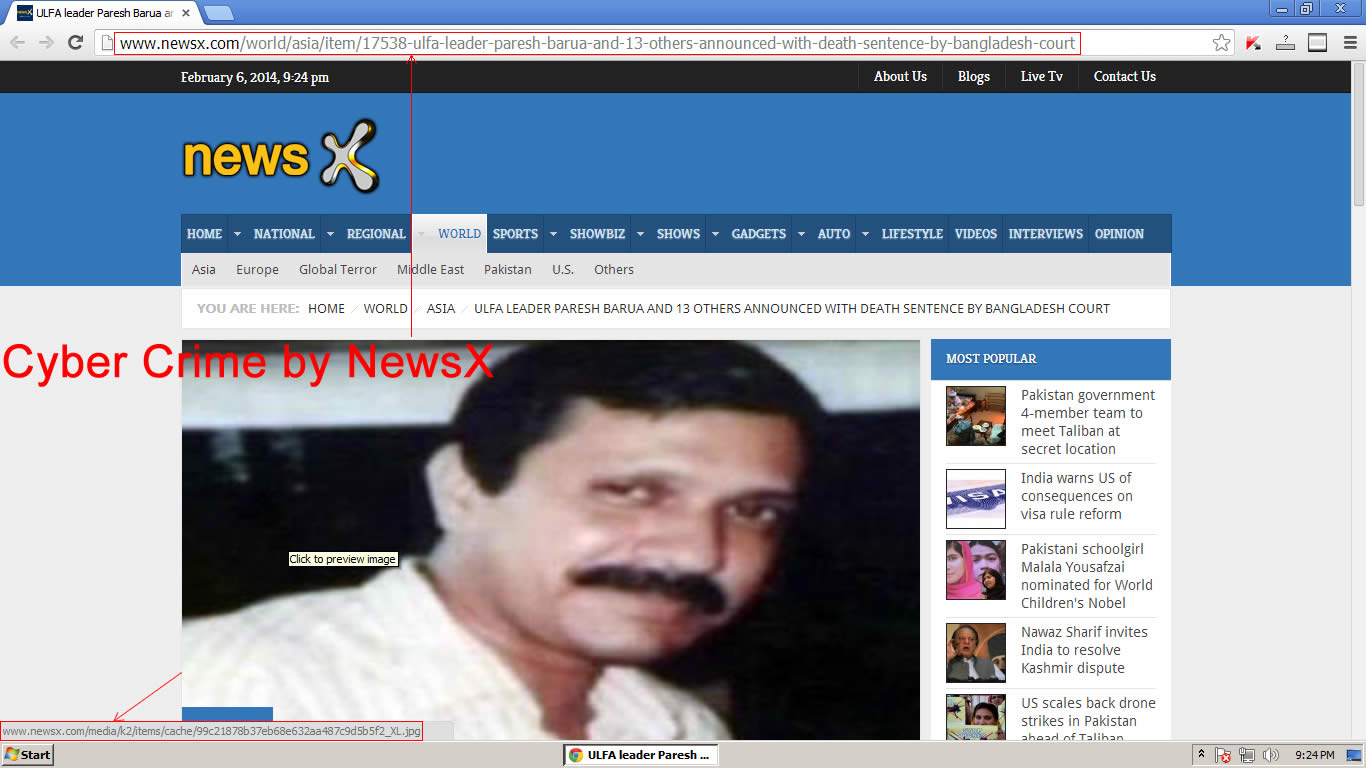Switch to the Pakistan submenu tab
Screen dimensions: 1366x768
[508, 269]
